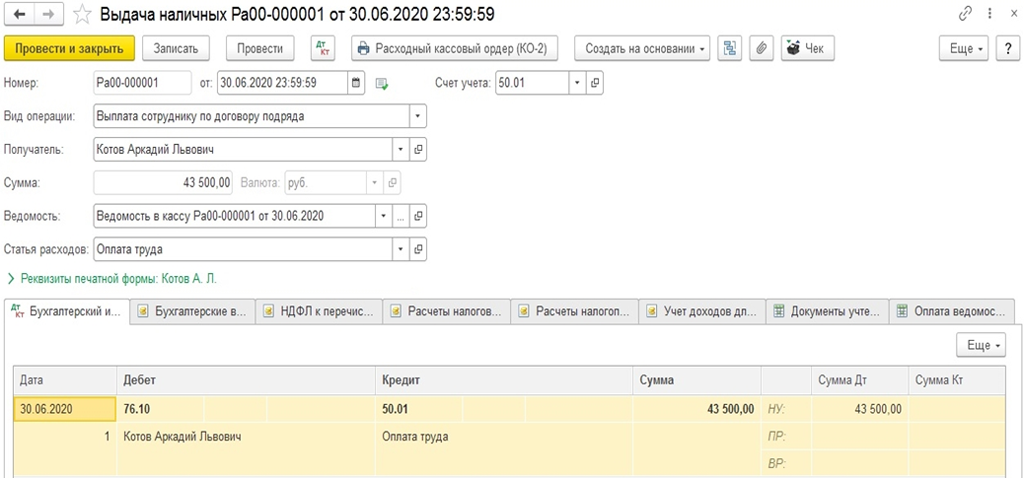The height and width of the screenshot is (478, 1024).
Task: Open the Еще menu above postings table
Action: pos(981,345)
